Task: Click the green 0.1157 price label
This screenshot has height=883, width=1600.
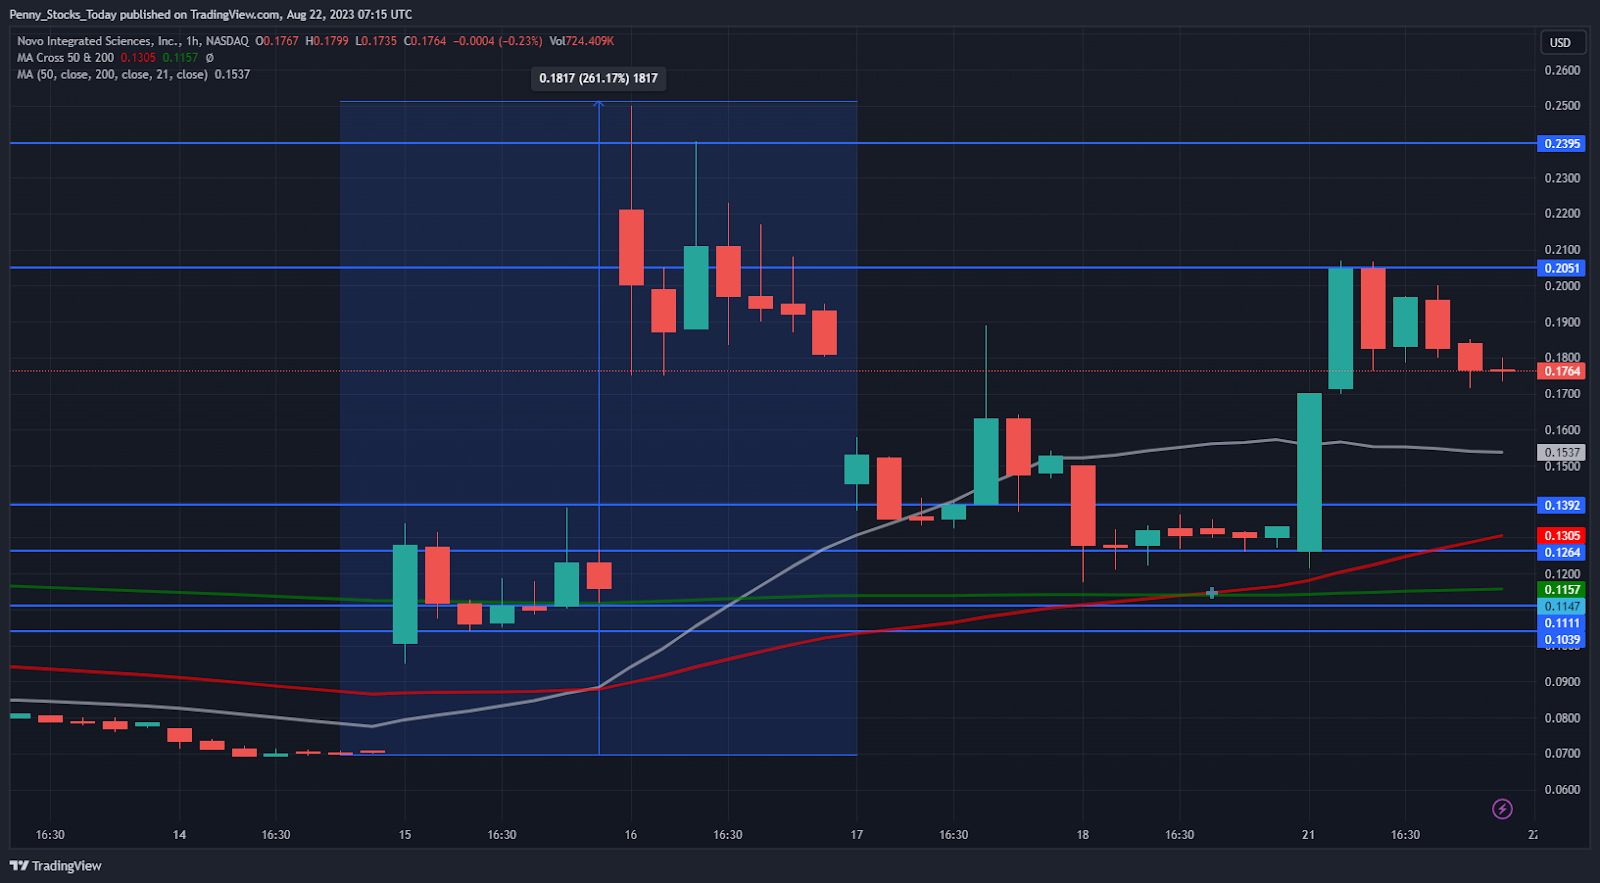Action: click(x=1561, y=590)
